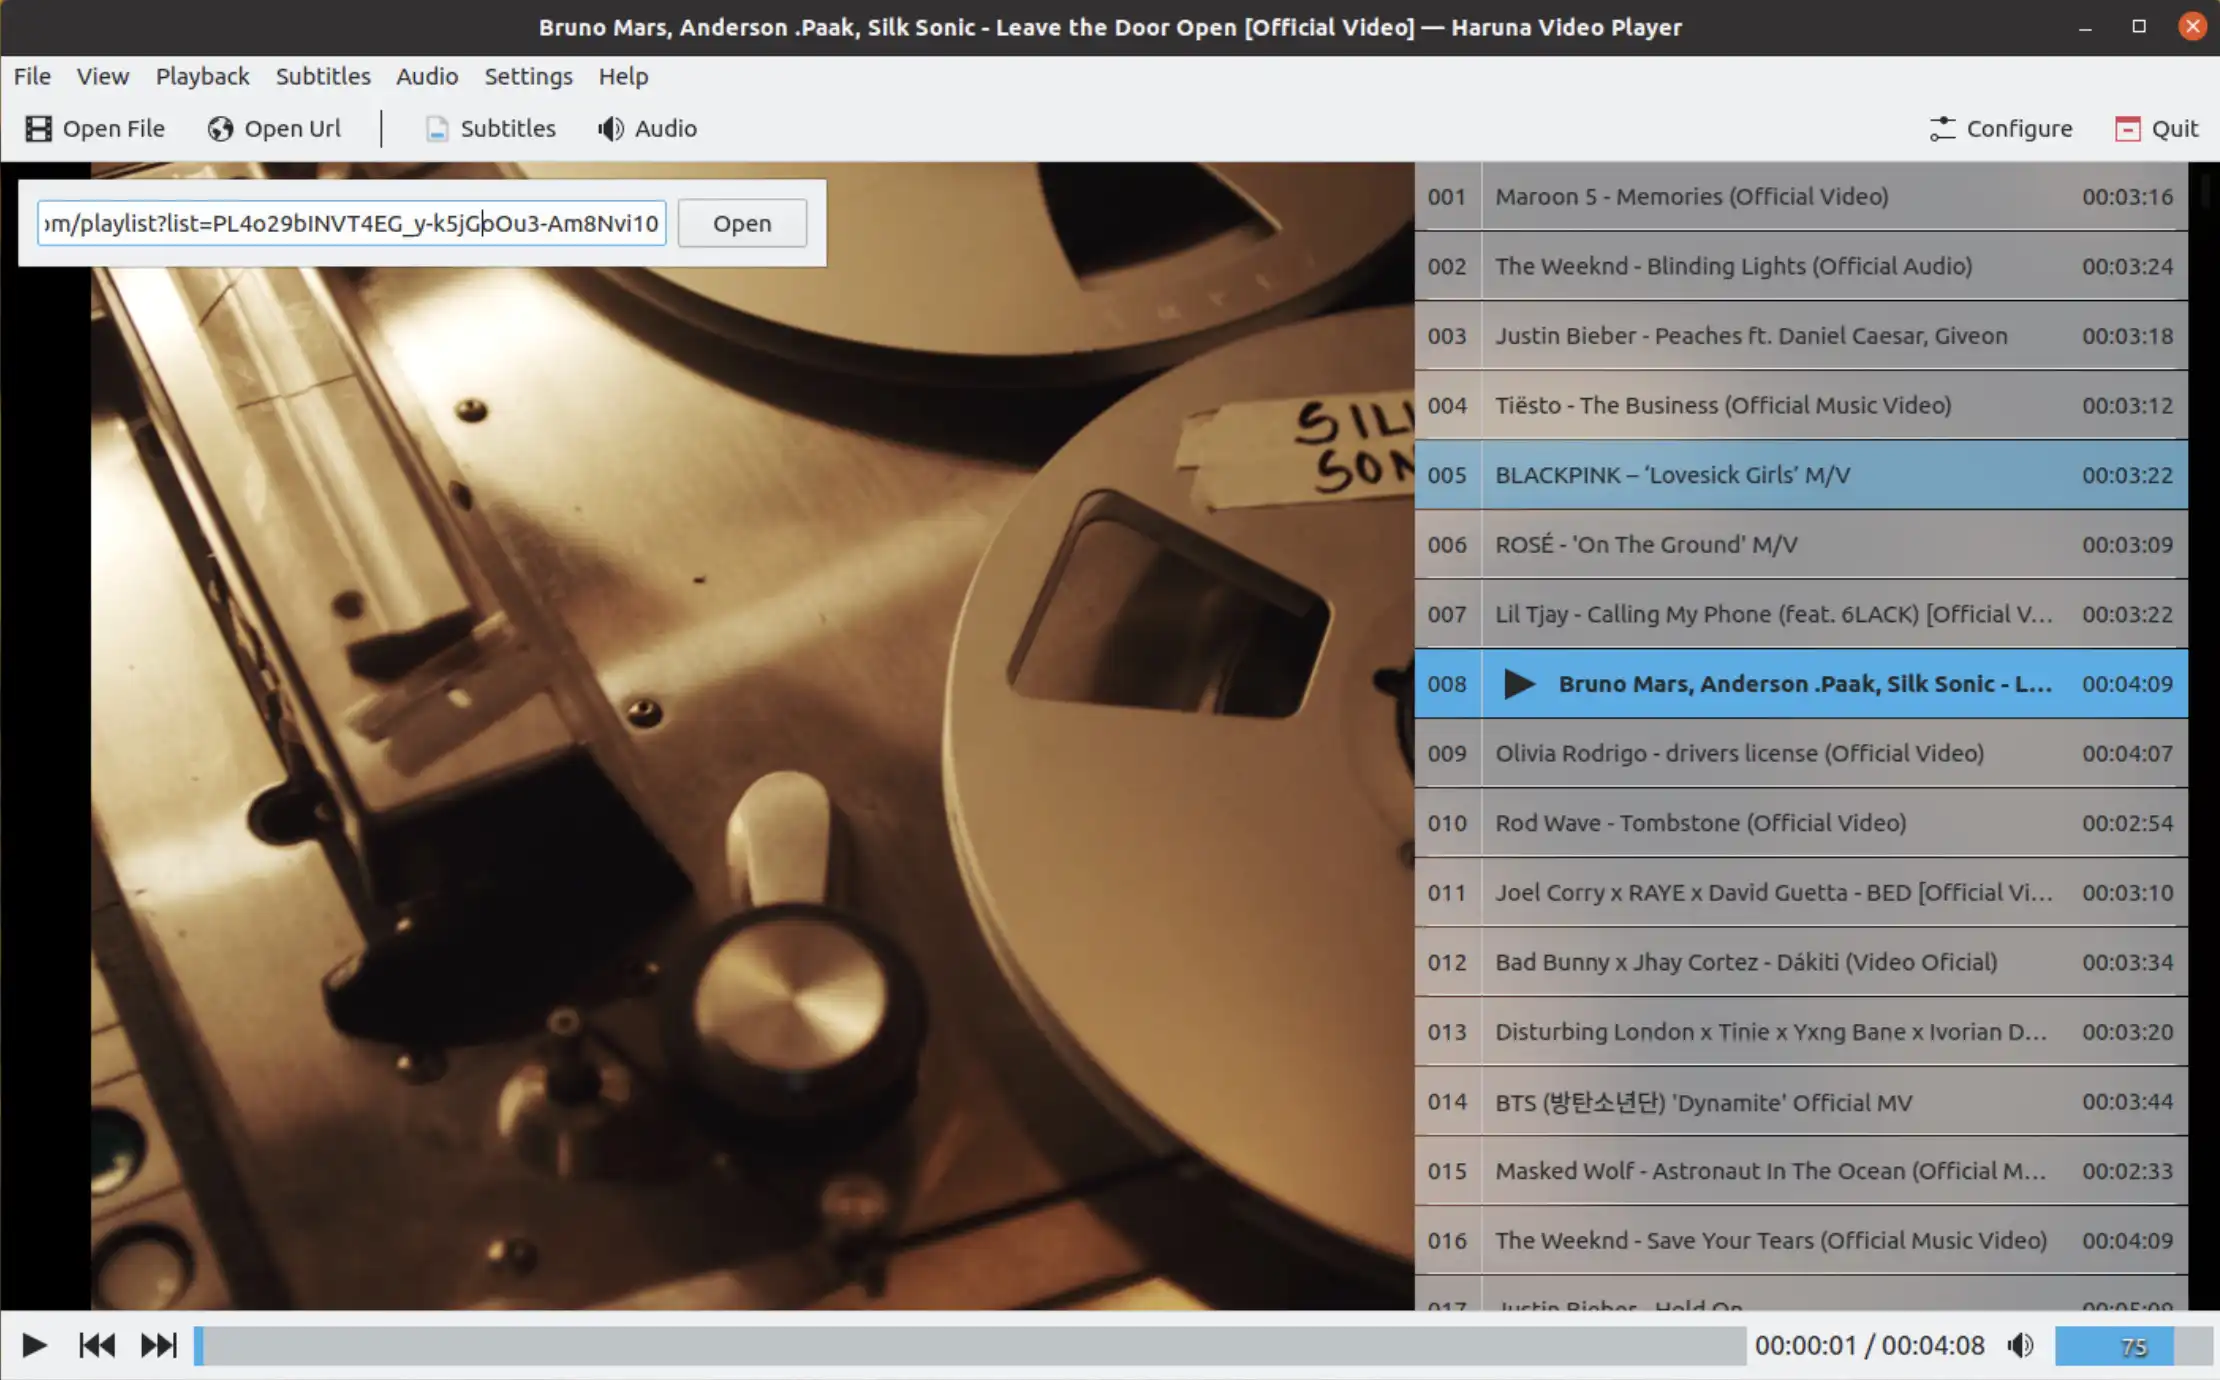Open the Playback menu
This screenshot has width=2220, height=1380.
202,76
